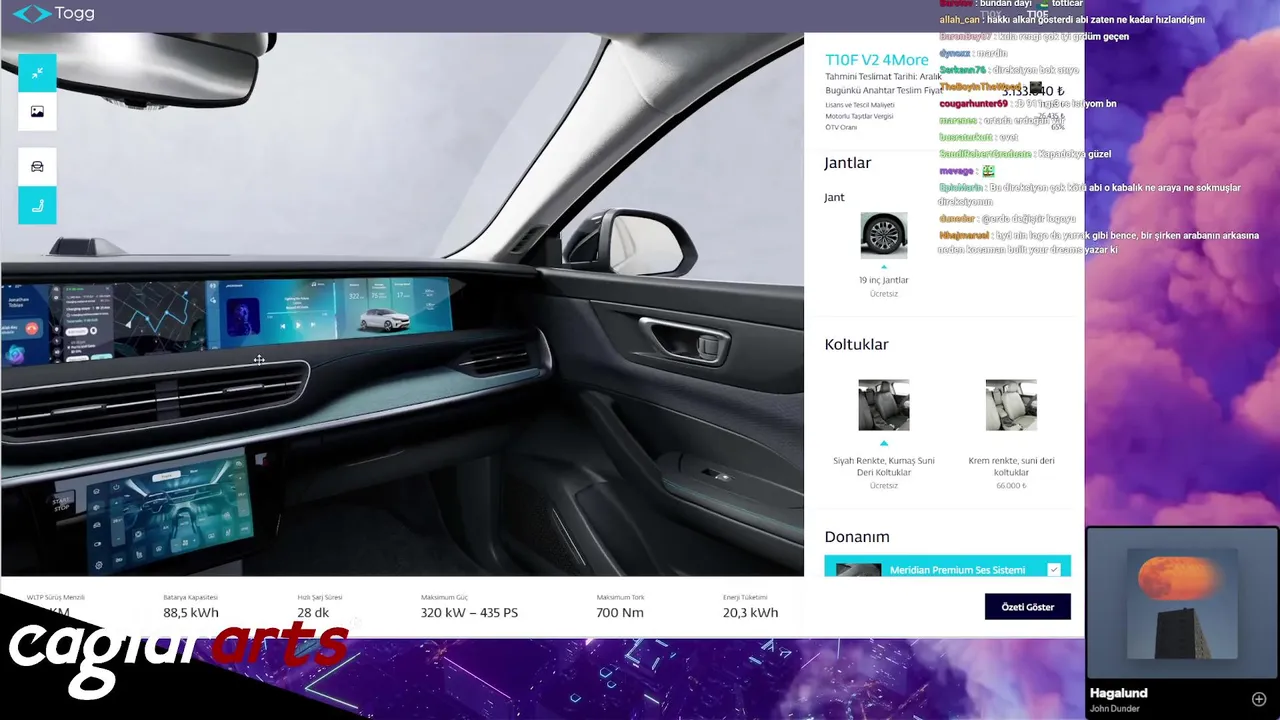The height and width of the screenshot is (720, 1280).
Task: Click the Donanım section heading
Action: 856,537
